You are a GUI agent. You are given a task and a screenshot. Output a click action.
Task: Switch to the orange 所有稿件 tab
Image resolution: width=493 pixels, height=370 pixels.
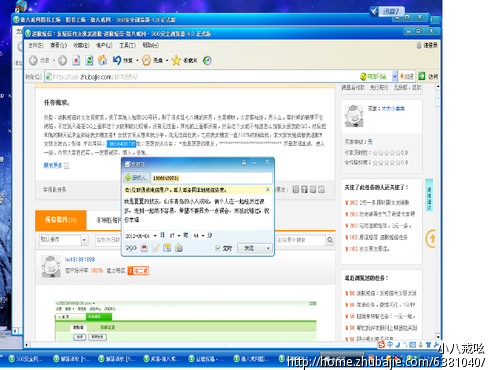[x=61, y=220]
